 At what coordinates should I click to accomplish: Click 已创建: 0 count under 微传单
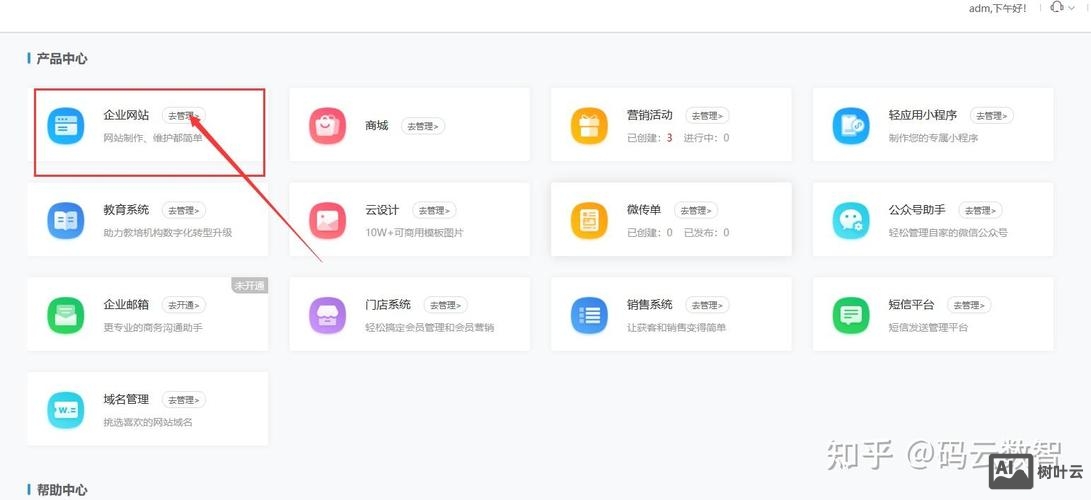(650, 232)
